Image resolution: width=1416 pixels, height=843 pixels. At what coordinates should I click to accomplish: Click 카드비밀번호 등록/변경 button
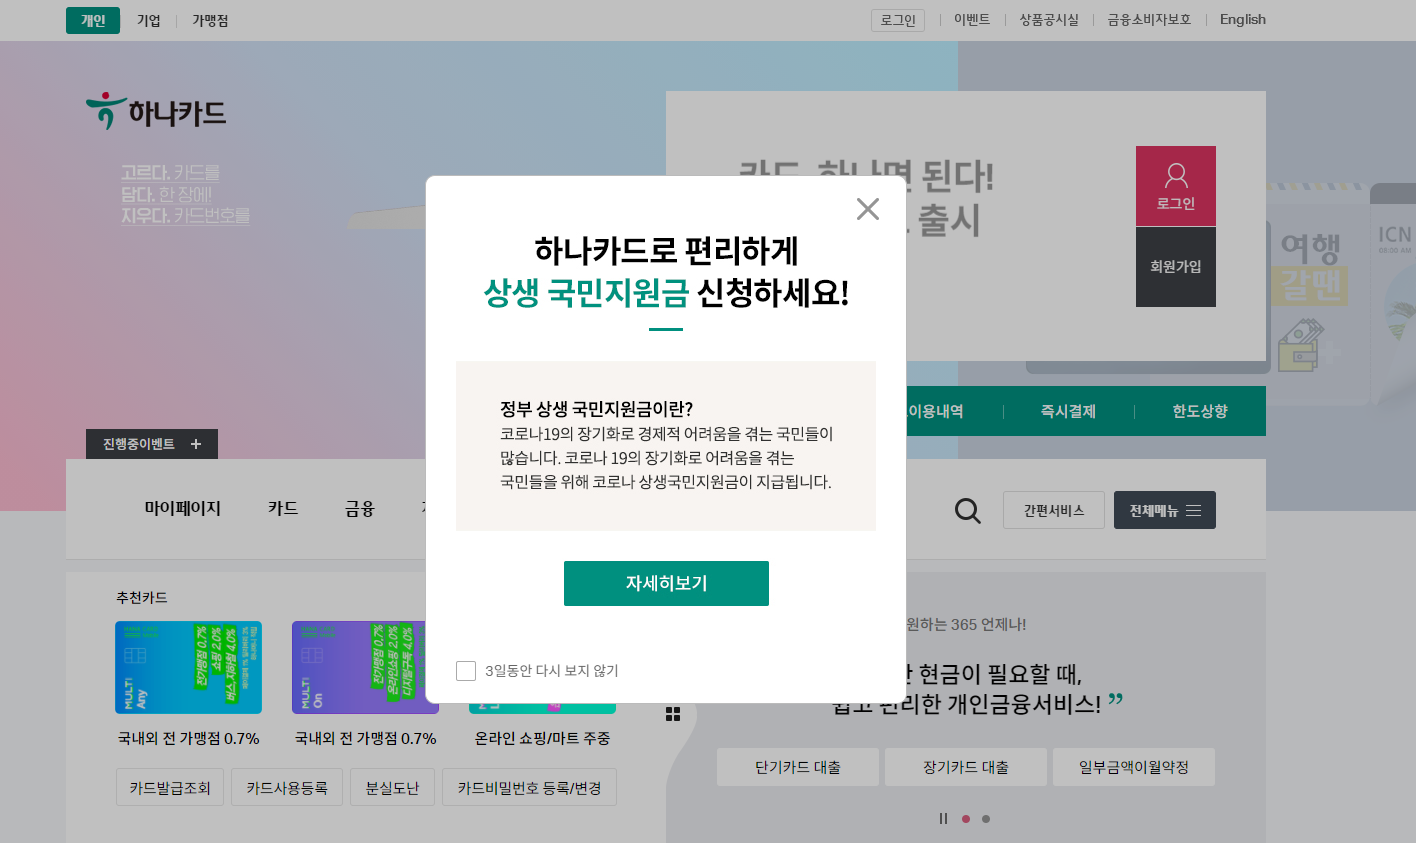click(529, 787)
